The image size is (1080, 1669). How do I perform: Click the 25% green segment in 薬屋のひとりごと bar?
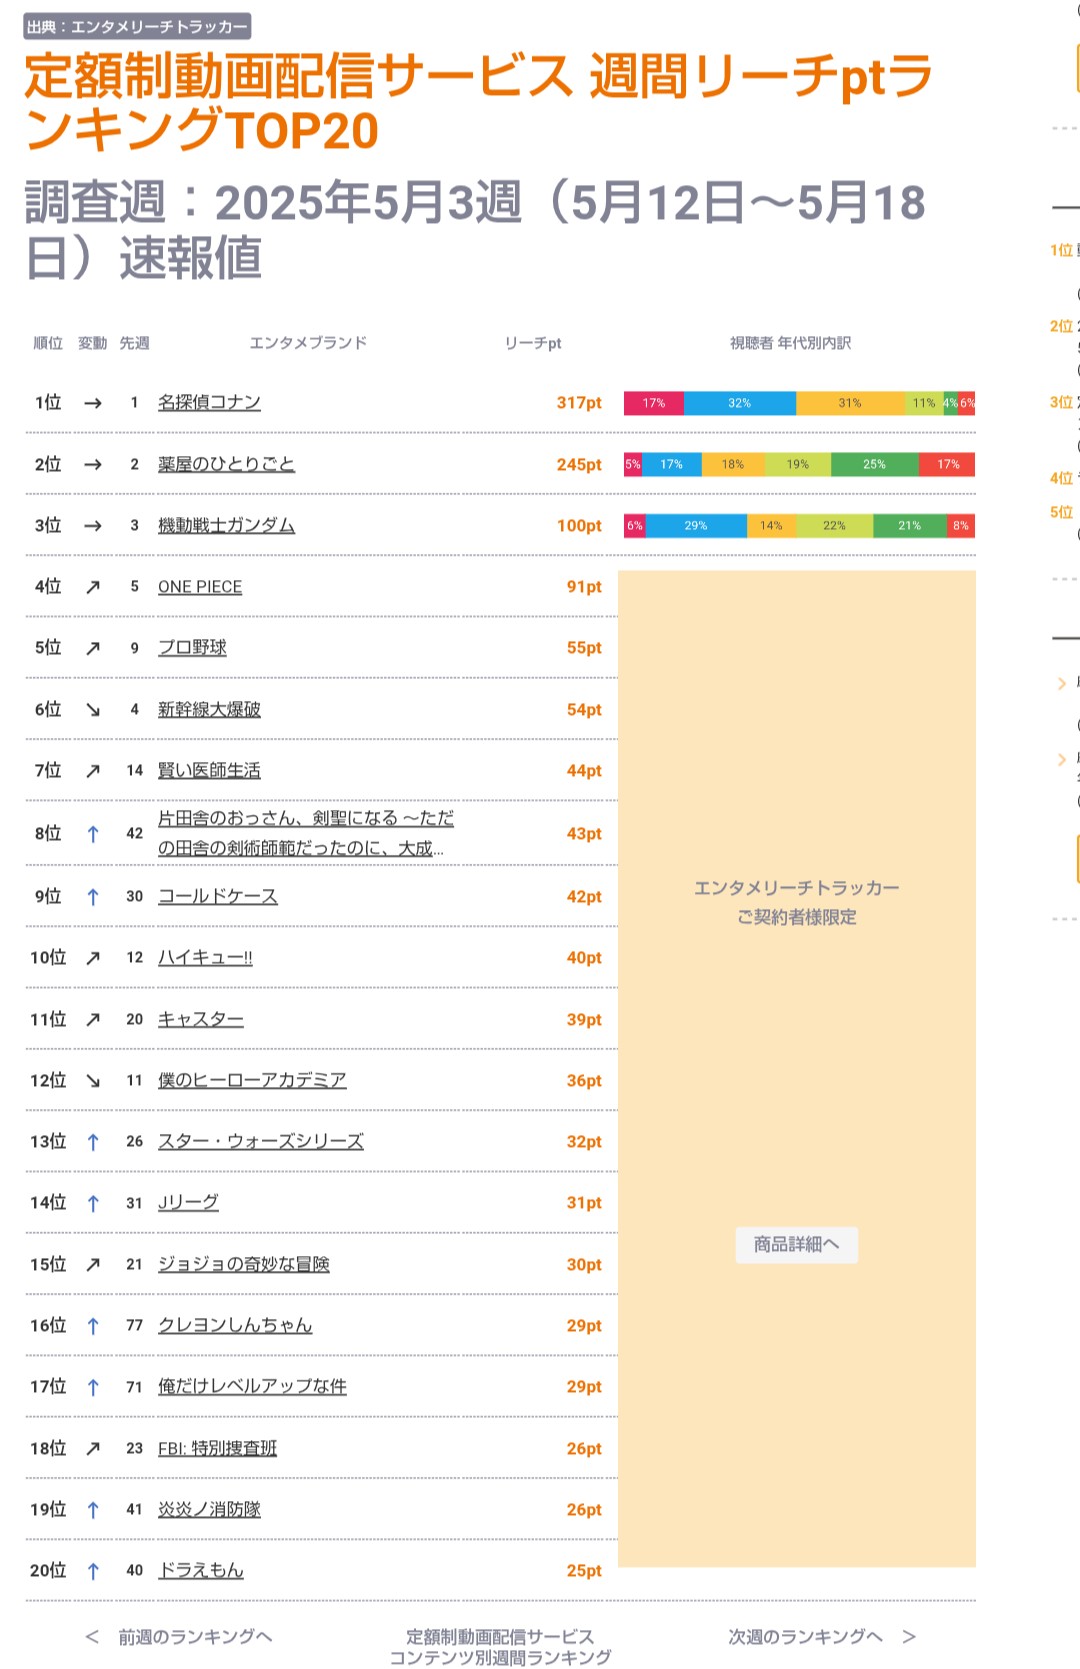tap(874, 465)
